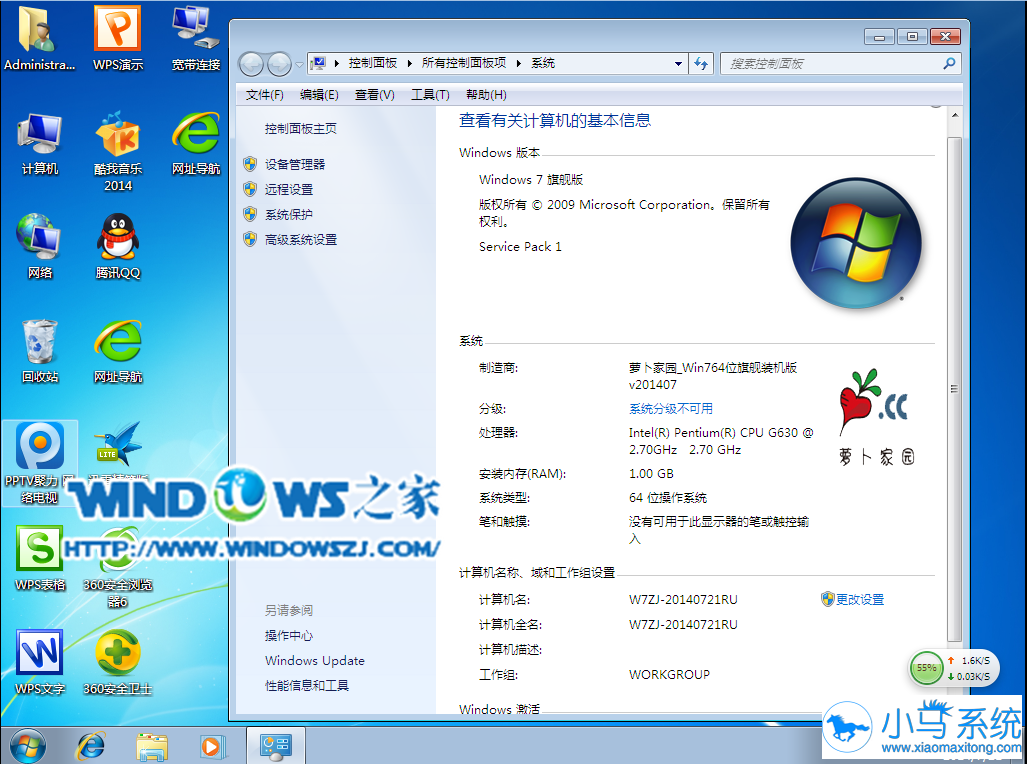Open the 网络 desktop icon
This screenshot has width=1027, height=764.
pos(39,246)
